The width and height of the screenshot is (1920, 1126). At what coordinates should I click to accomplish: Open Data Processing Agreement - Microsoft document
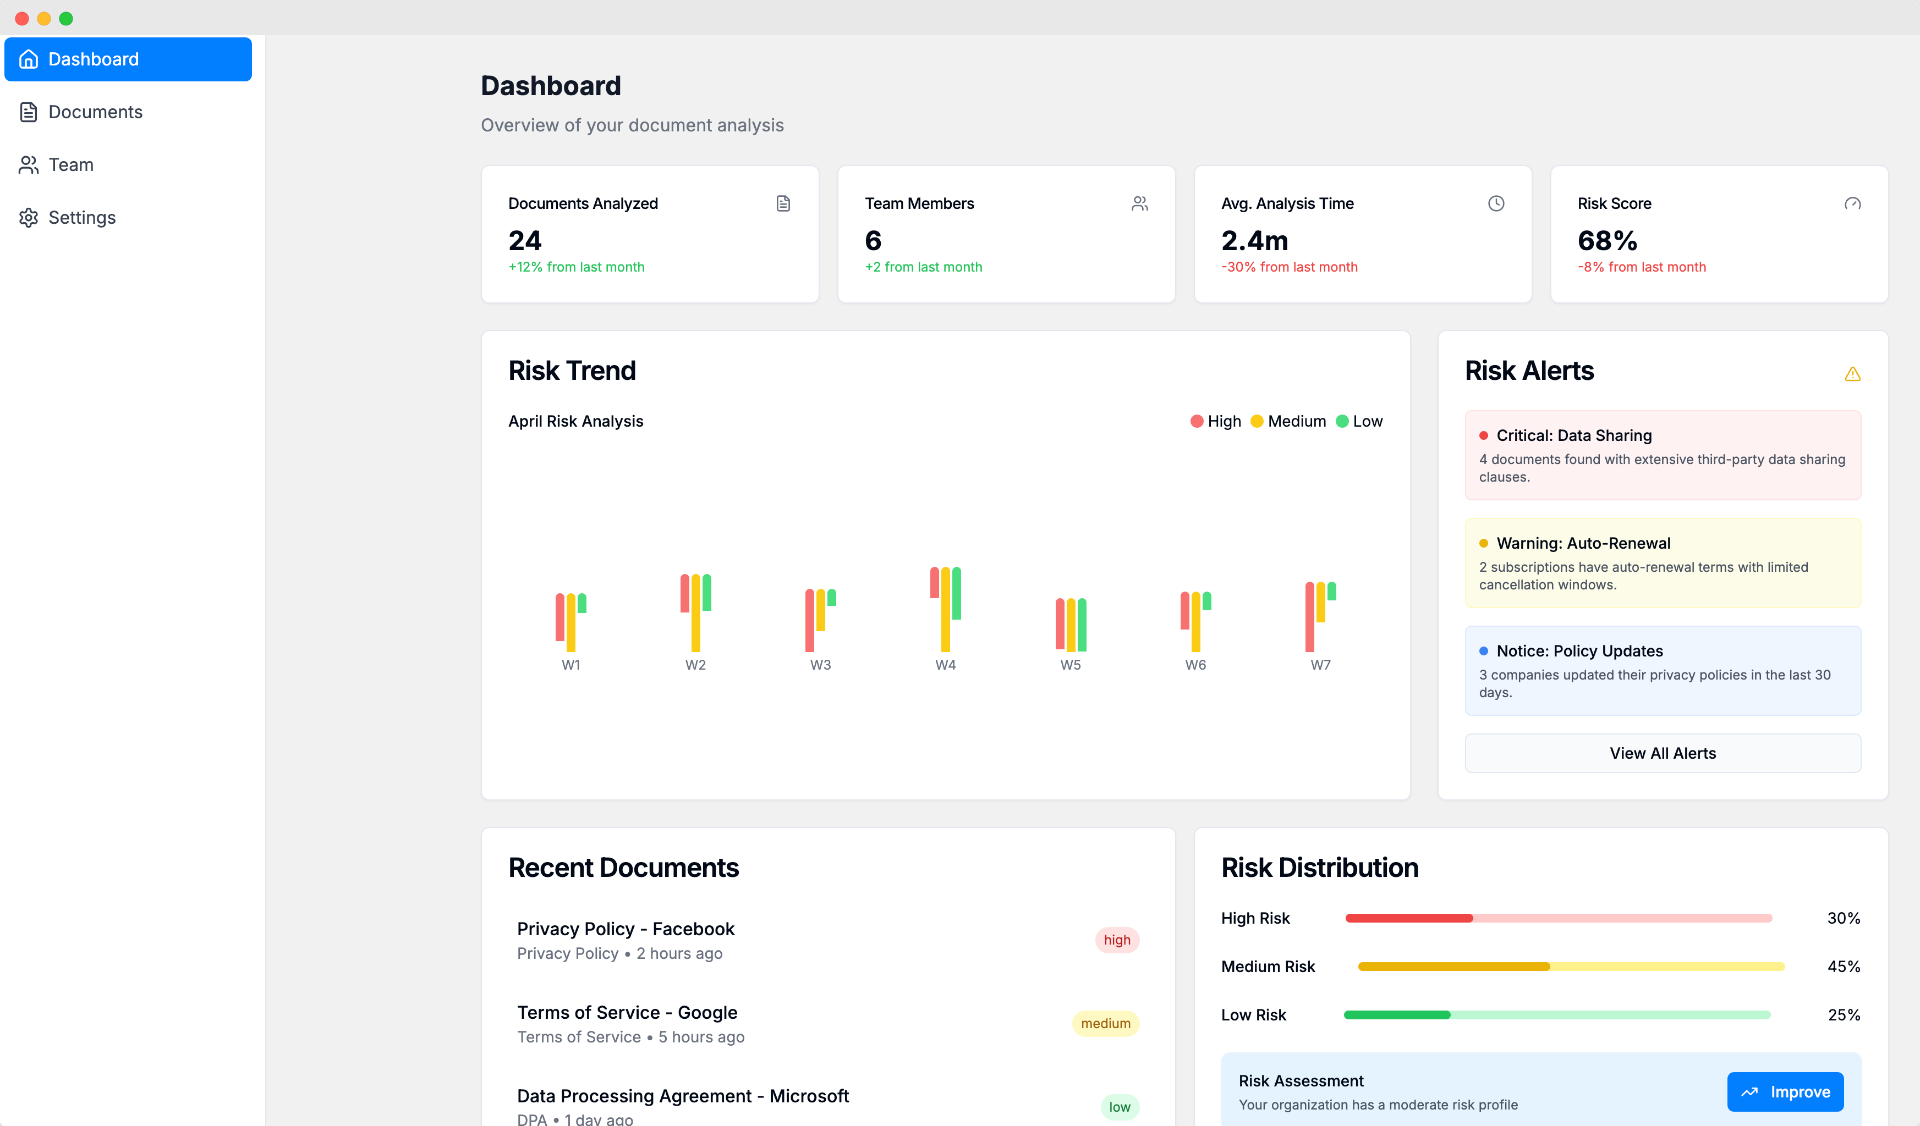[828, 1105]
